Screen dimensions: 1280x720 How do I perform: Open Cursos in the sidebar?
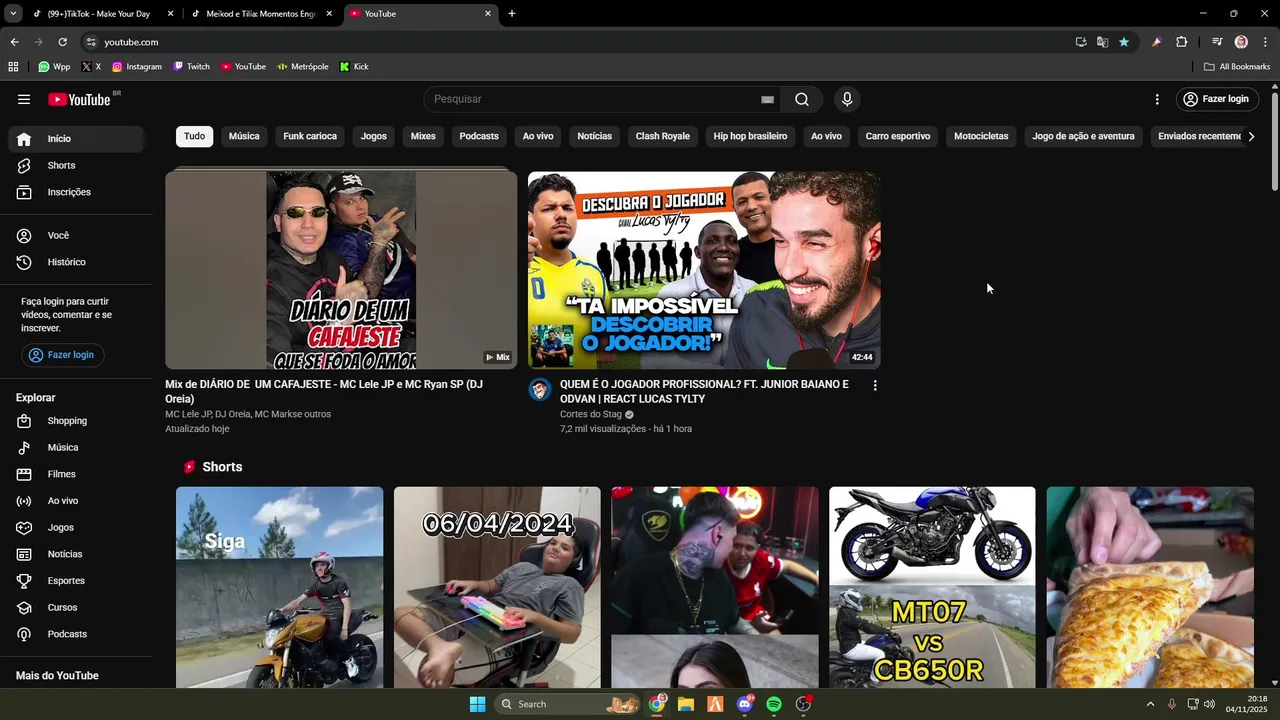76,607
